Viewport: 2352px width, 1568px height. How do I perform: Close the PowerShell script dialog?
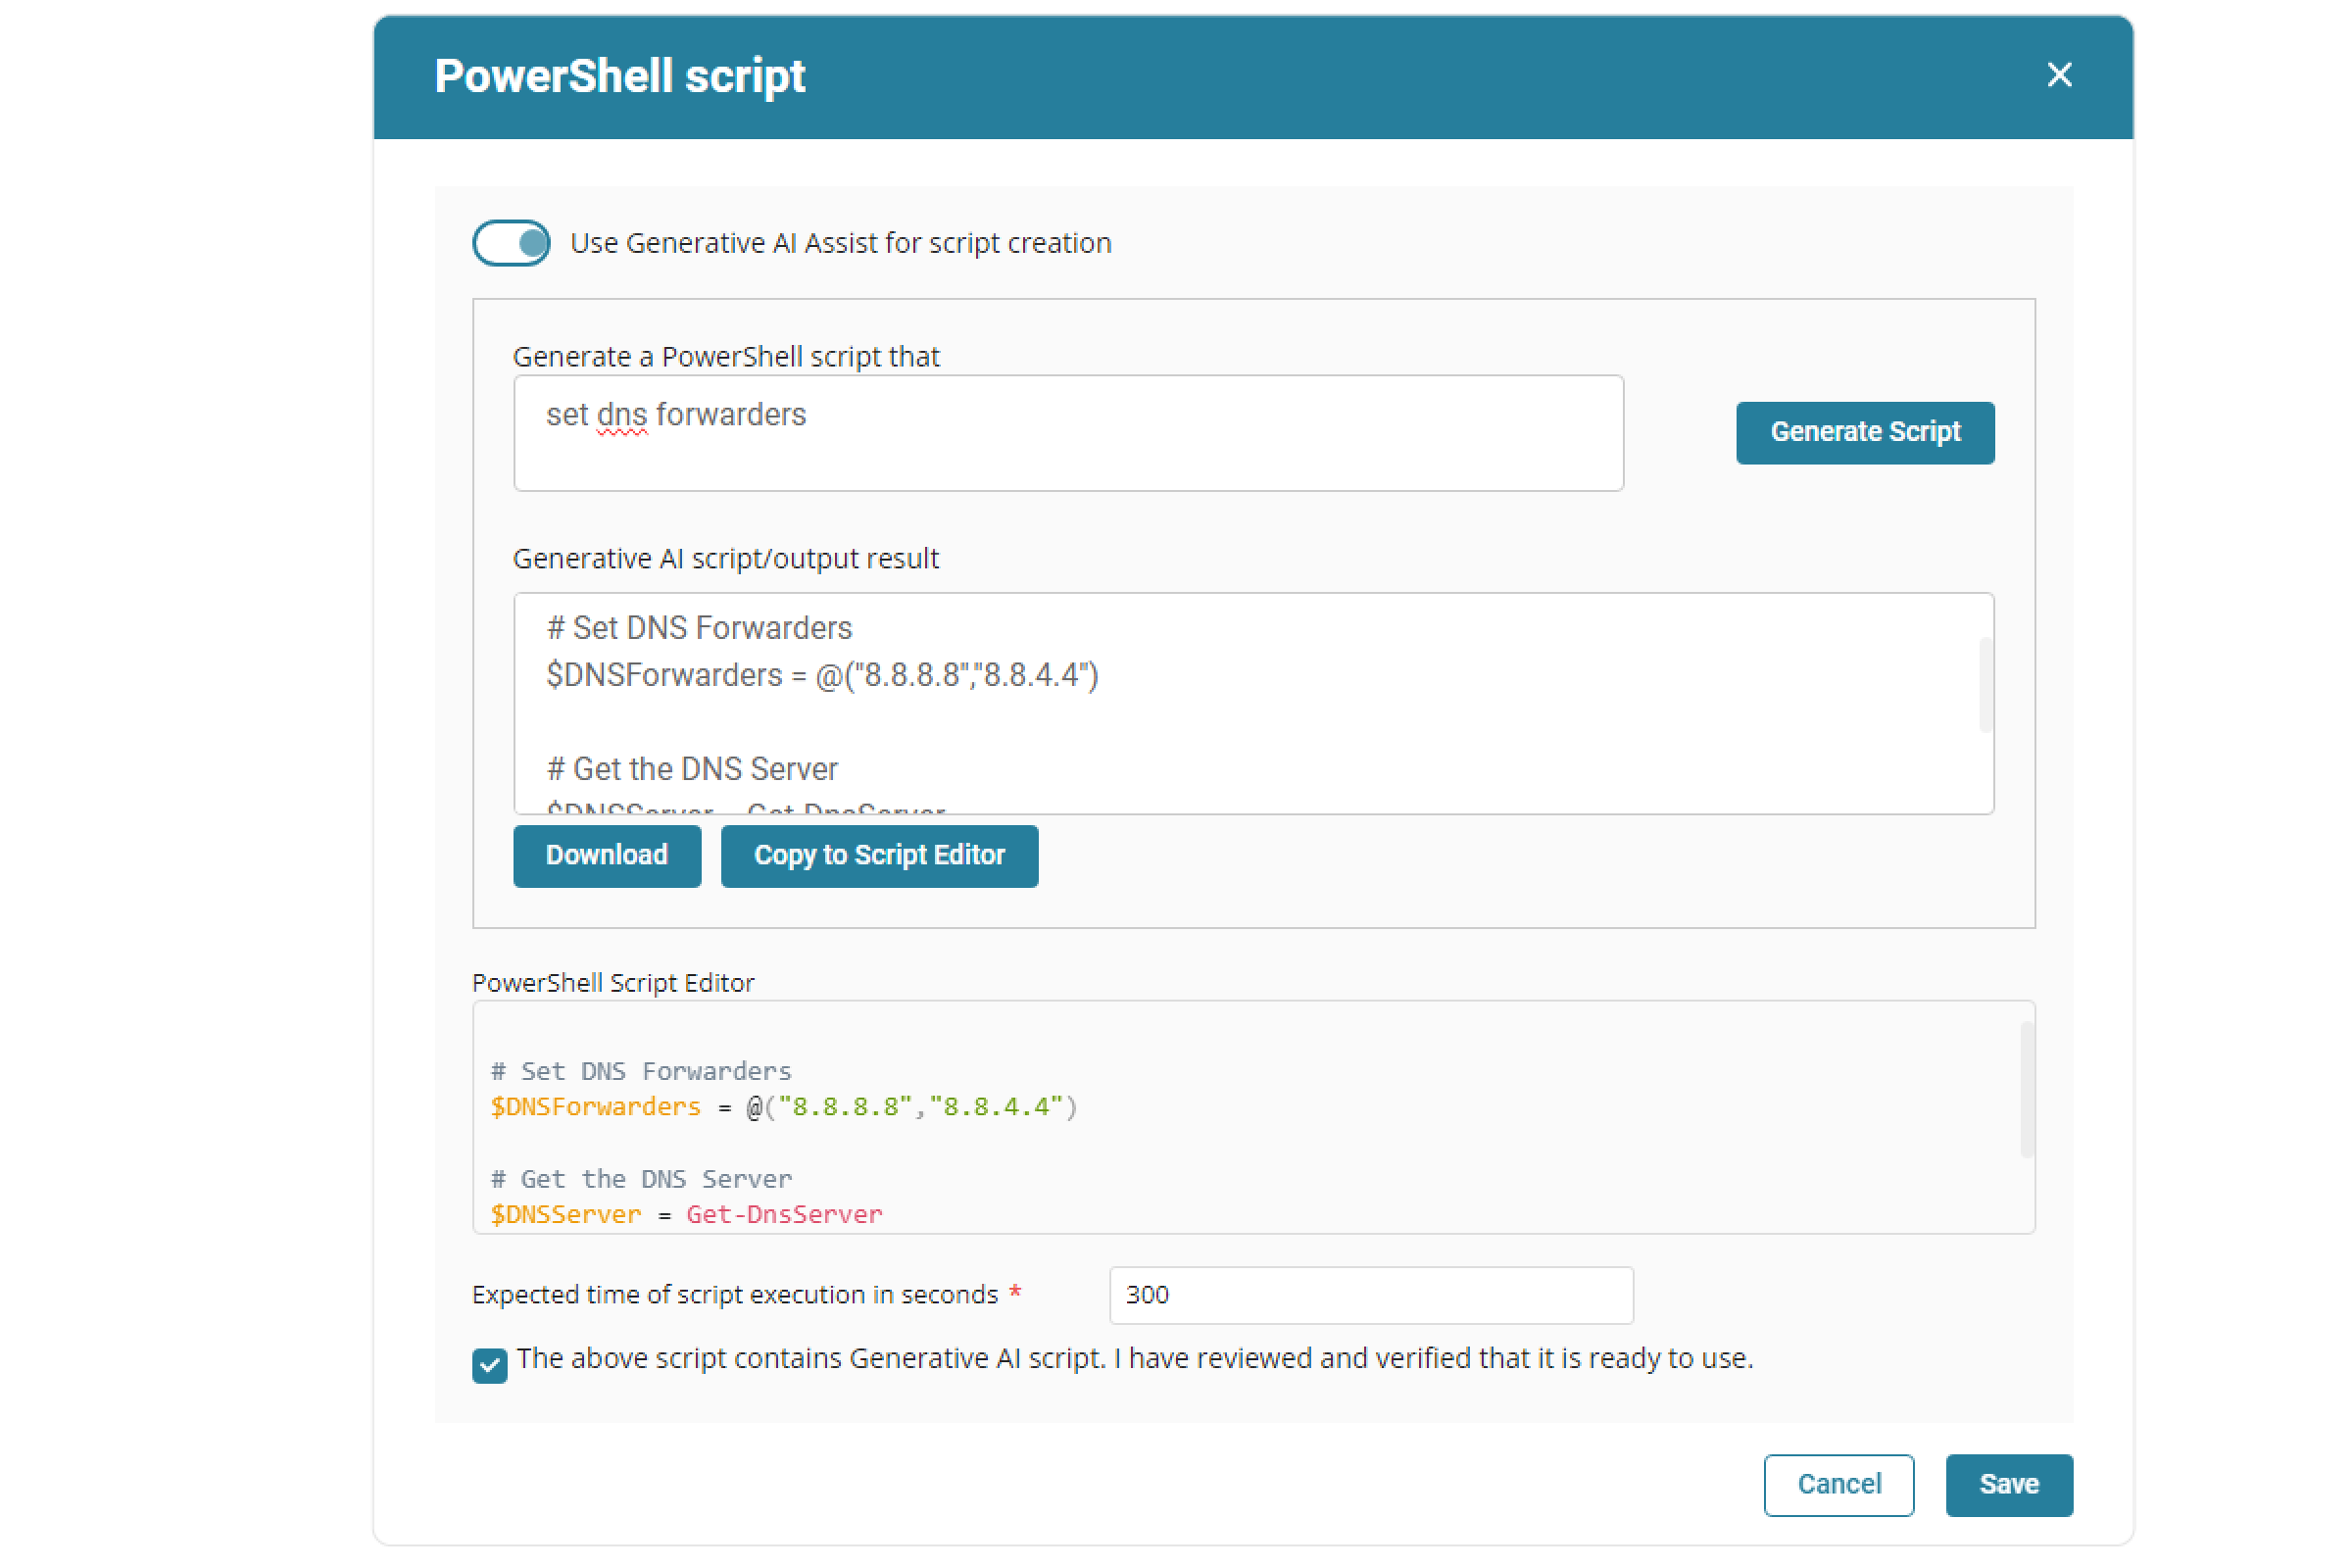click(2059, 75)
